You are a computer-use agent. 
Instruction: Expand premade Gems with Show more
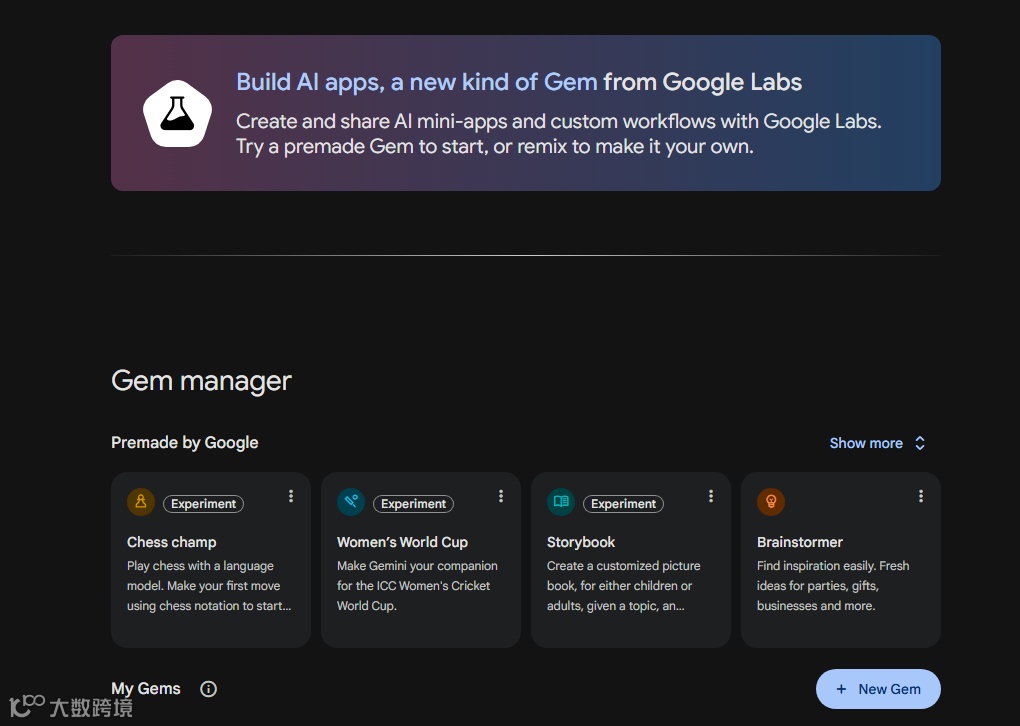tap(866, 443)
